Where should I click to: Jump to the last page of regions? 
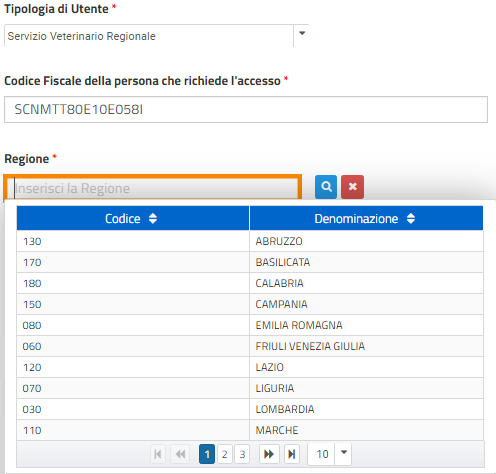click(292, 454)
